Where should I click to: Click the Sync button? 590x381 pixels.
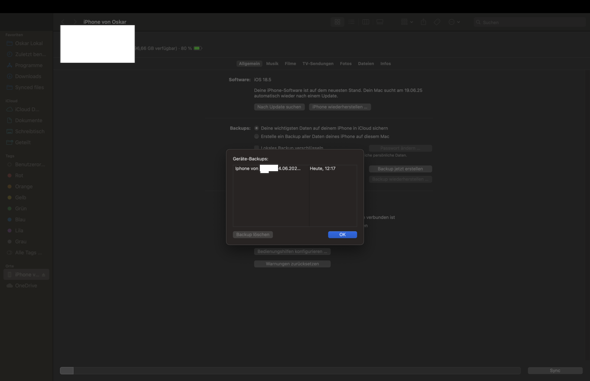(555, 370)
